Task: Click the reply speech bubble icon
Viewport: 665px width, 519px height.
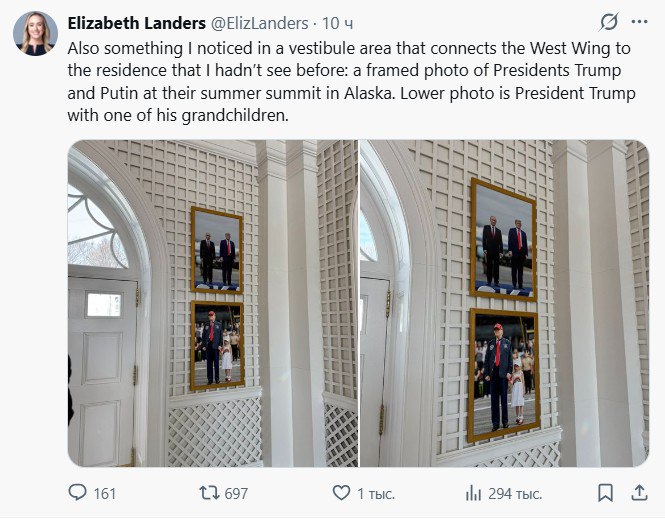Action: pyautogui.click(x=78, y=493)
